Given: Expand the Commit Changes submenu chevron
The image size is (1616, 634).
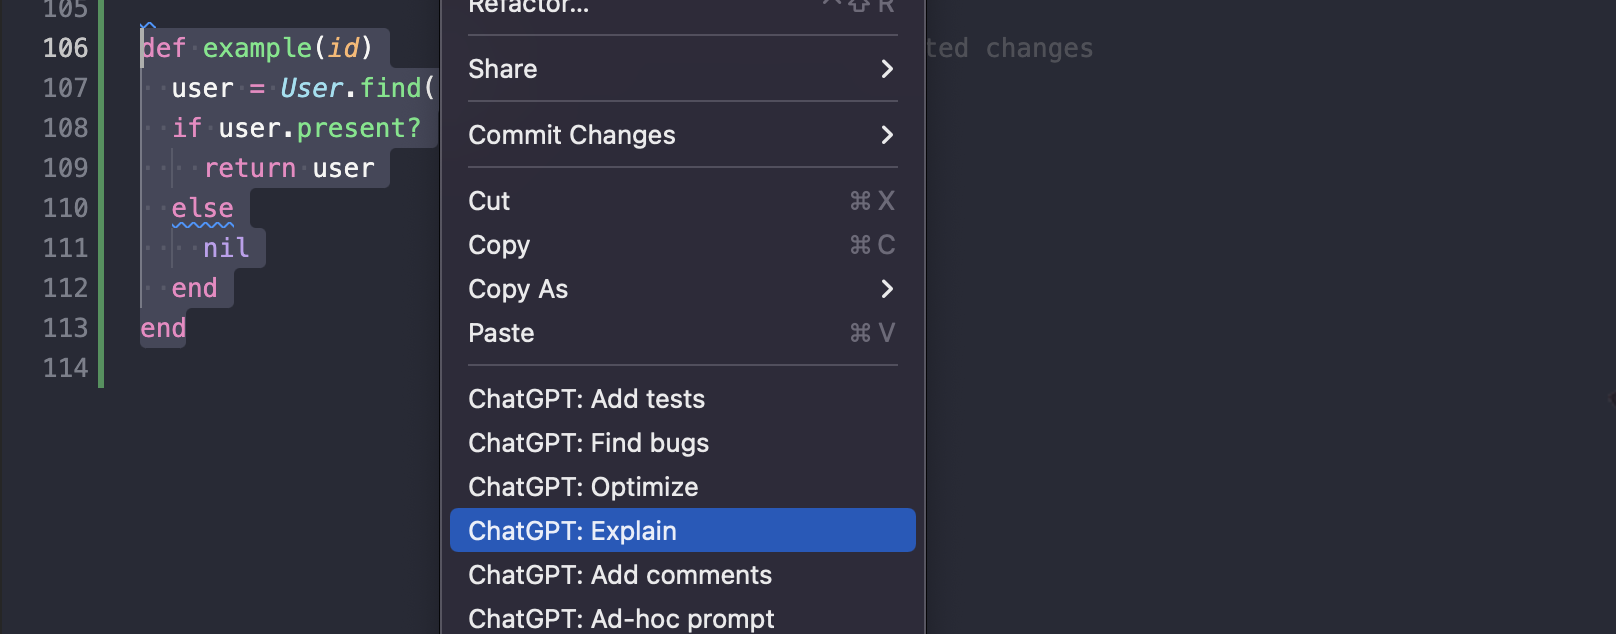Looking at the screenshot, I should [886, 135].
